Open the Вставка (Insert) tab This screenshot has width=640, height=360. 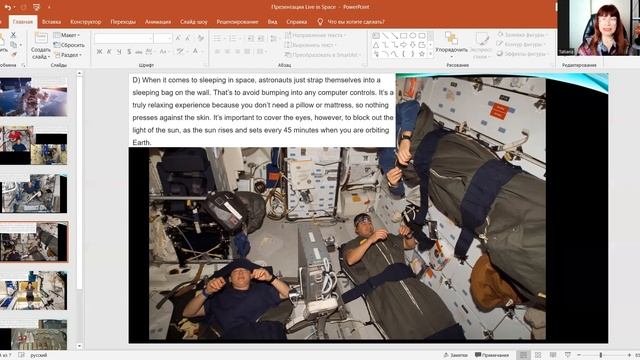coord(51,22)
